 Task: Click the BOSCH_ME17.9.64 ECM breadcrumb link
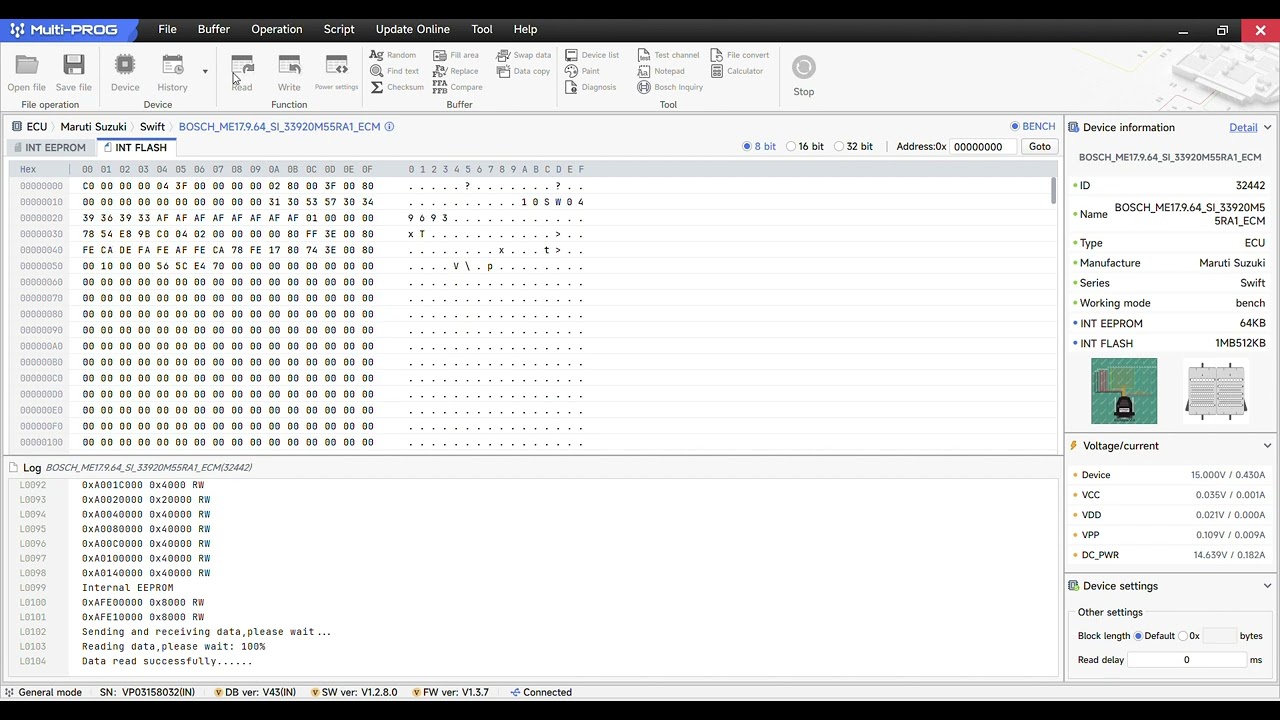click(279, 127)
